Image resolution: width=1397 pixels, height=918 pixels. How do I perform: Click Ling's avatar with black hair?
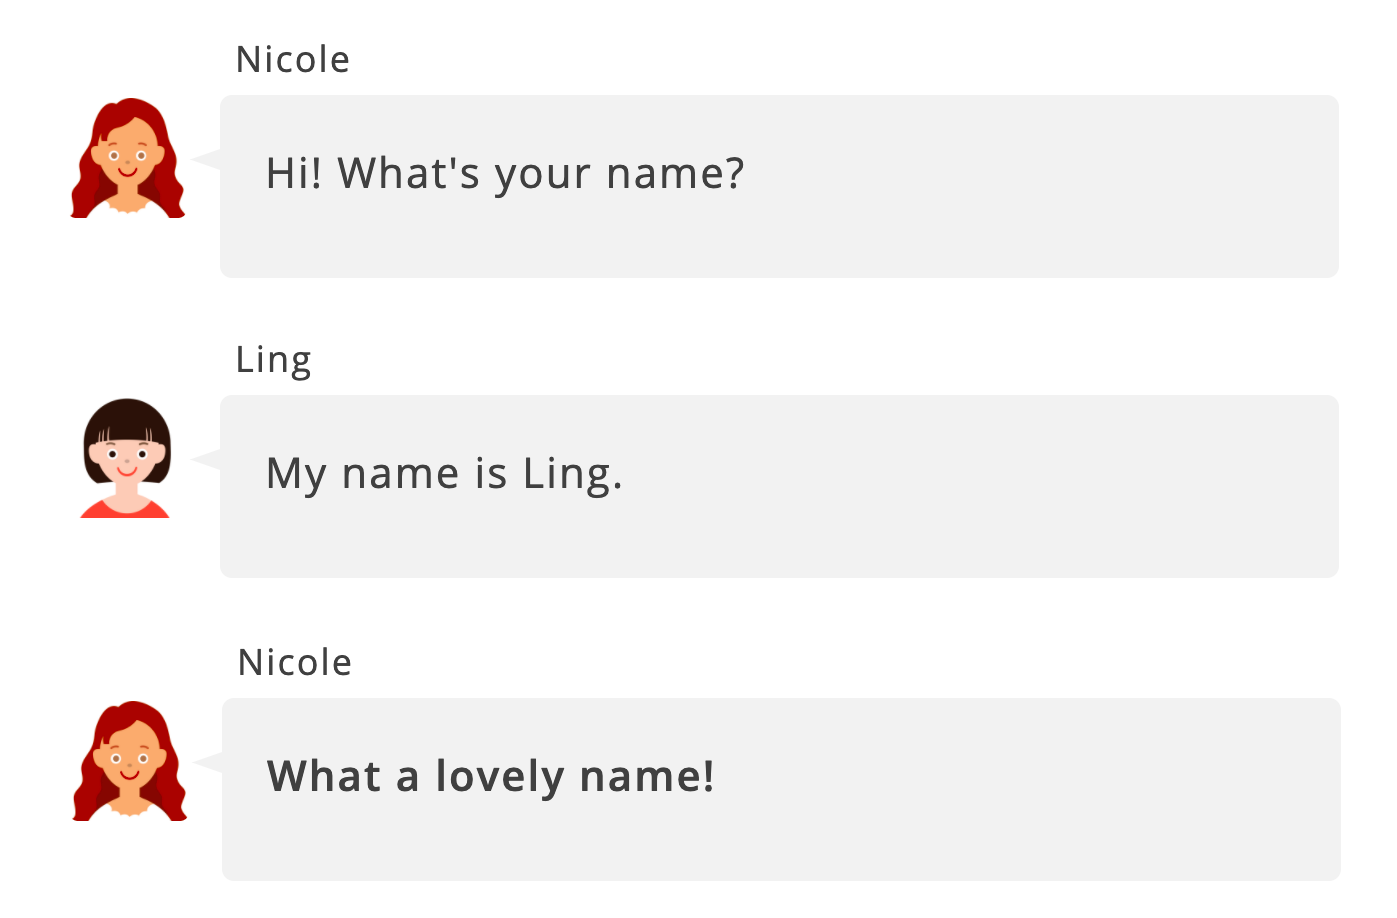point(127,458)
